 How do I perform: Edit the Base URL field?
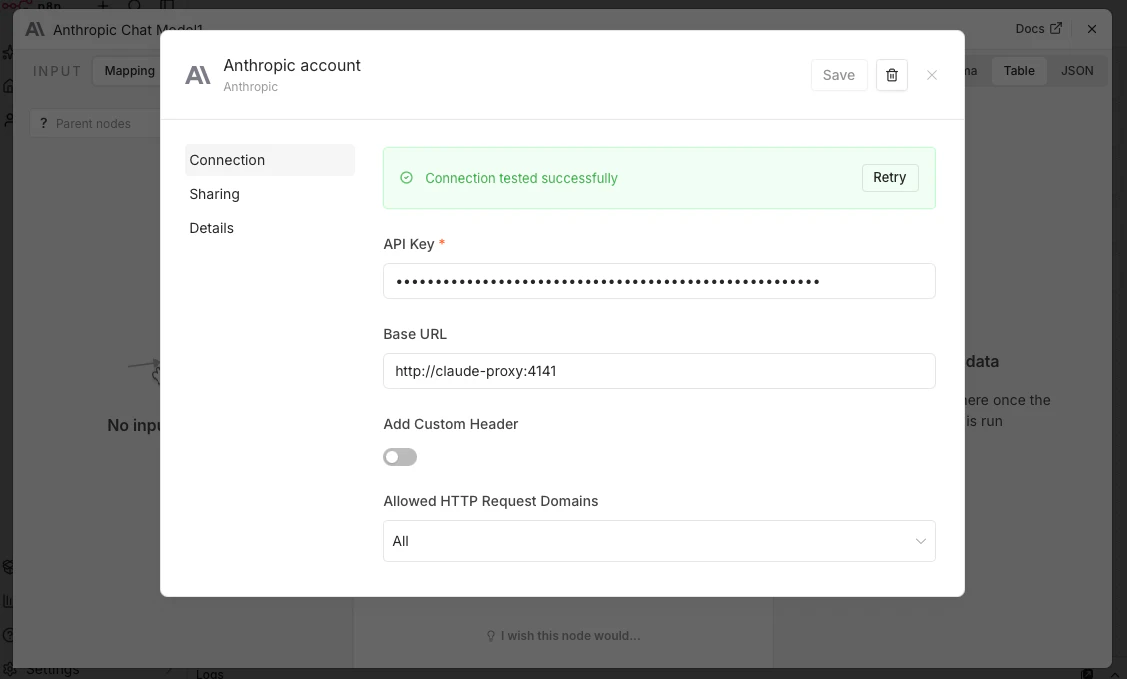point(659,371)
